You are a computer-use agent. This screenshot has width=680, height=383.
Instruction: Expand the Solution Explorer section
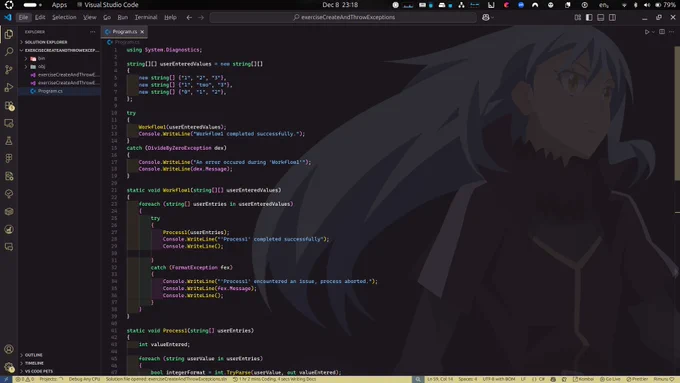point(59,42)
